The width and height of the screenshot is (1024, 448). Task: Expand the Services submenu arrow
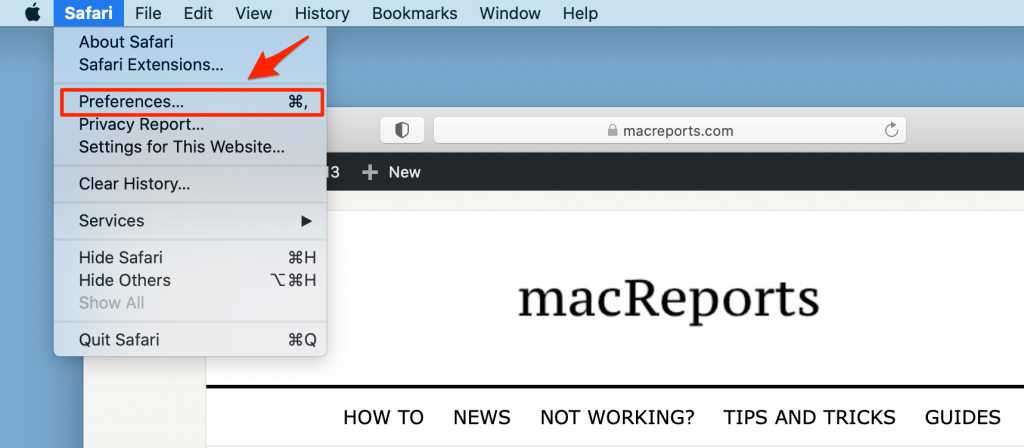(306, 221)
